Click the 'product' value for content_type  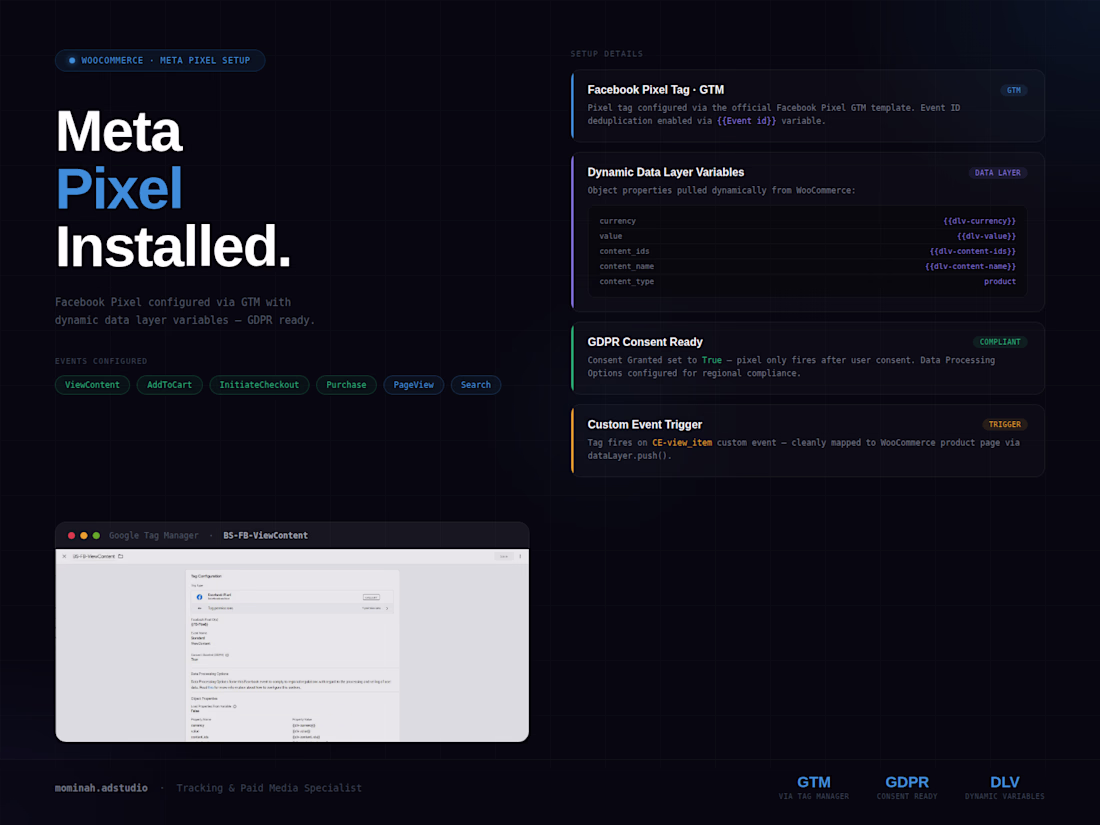pos(1000,282)
